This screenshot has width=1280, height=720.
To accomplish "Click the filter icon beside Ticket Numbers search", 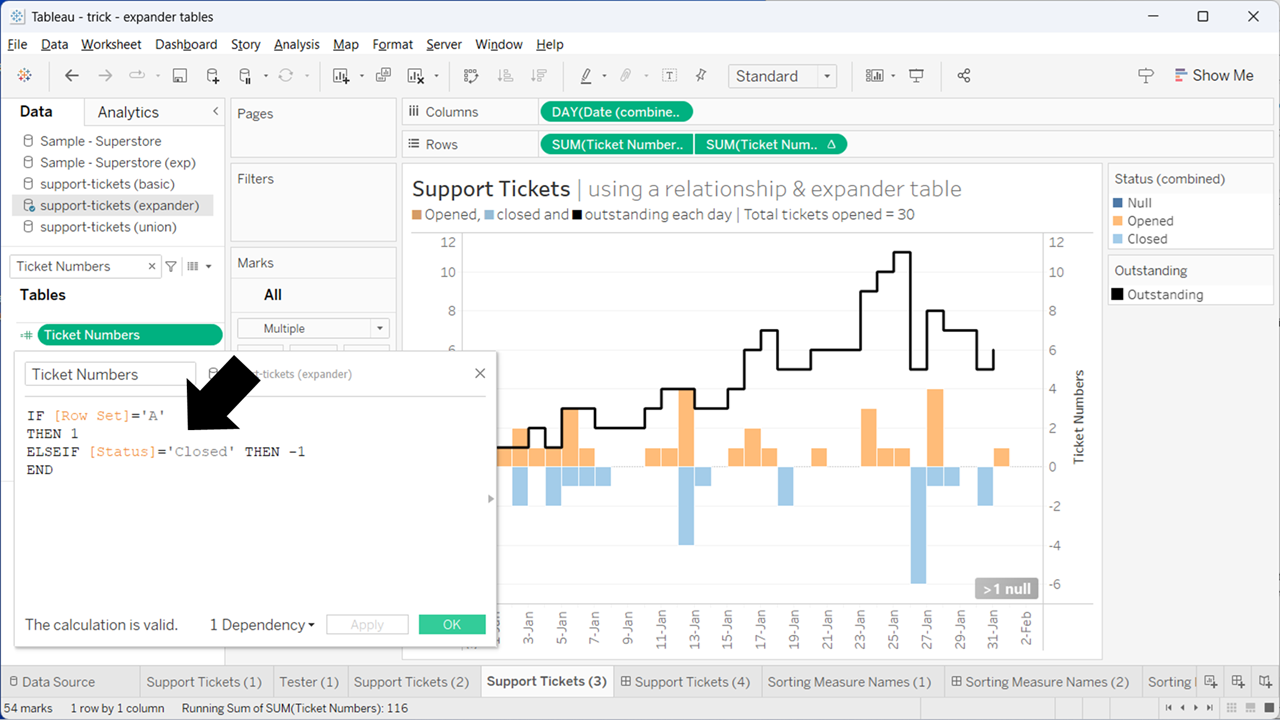I will pyautogui.click(x=171, y=266).
